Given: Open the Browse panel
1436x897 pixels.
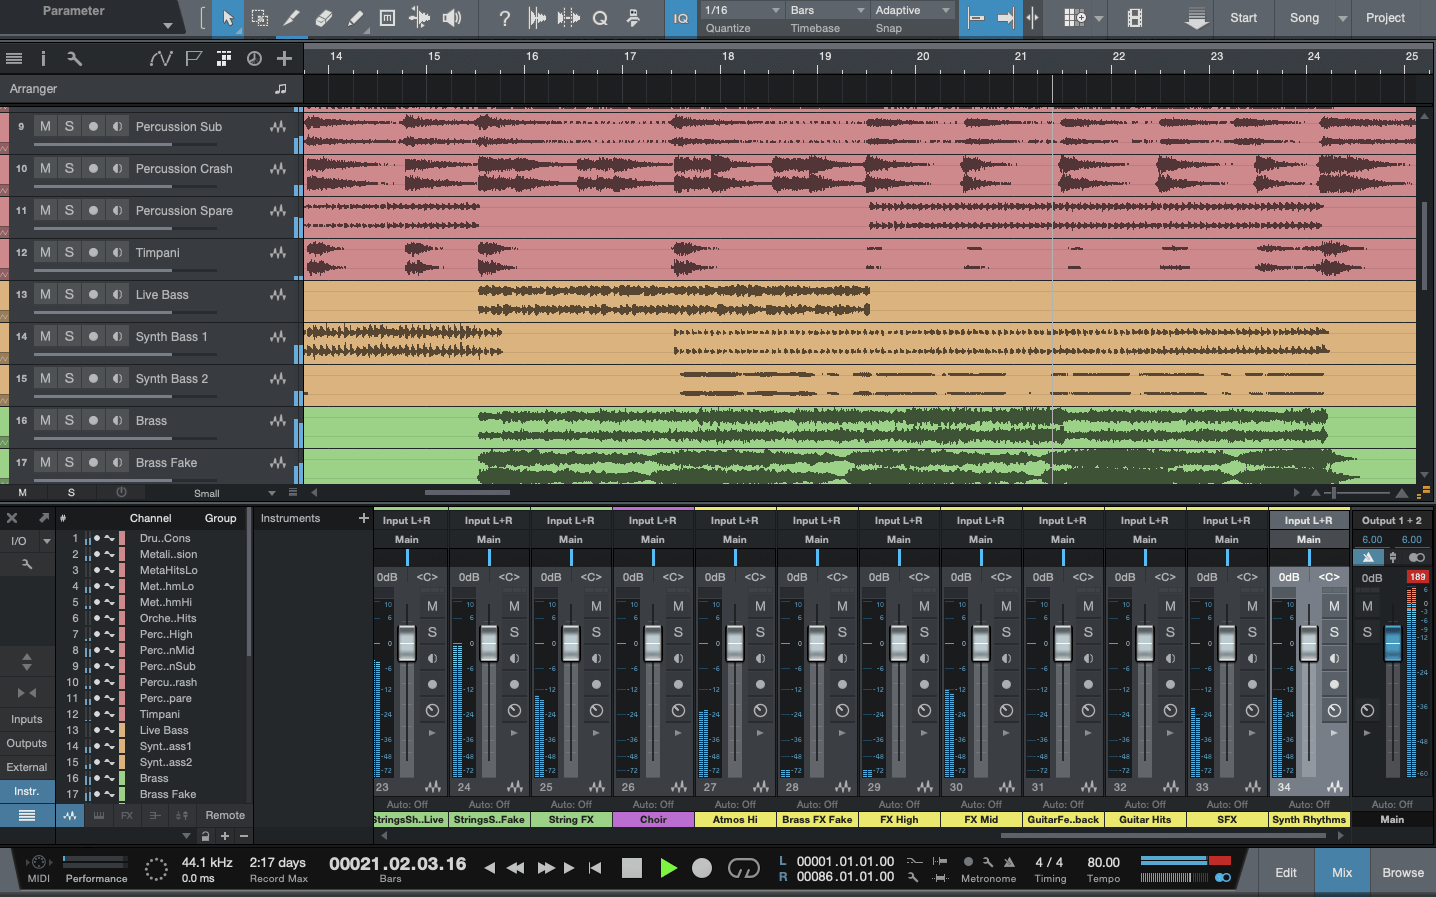Looking at the screenshot, I should click(1402, 871).
